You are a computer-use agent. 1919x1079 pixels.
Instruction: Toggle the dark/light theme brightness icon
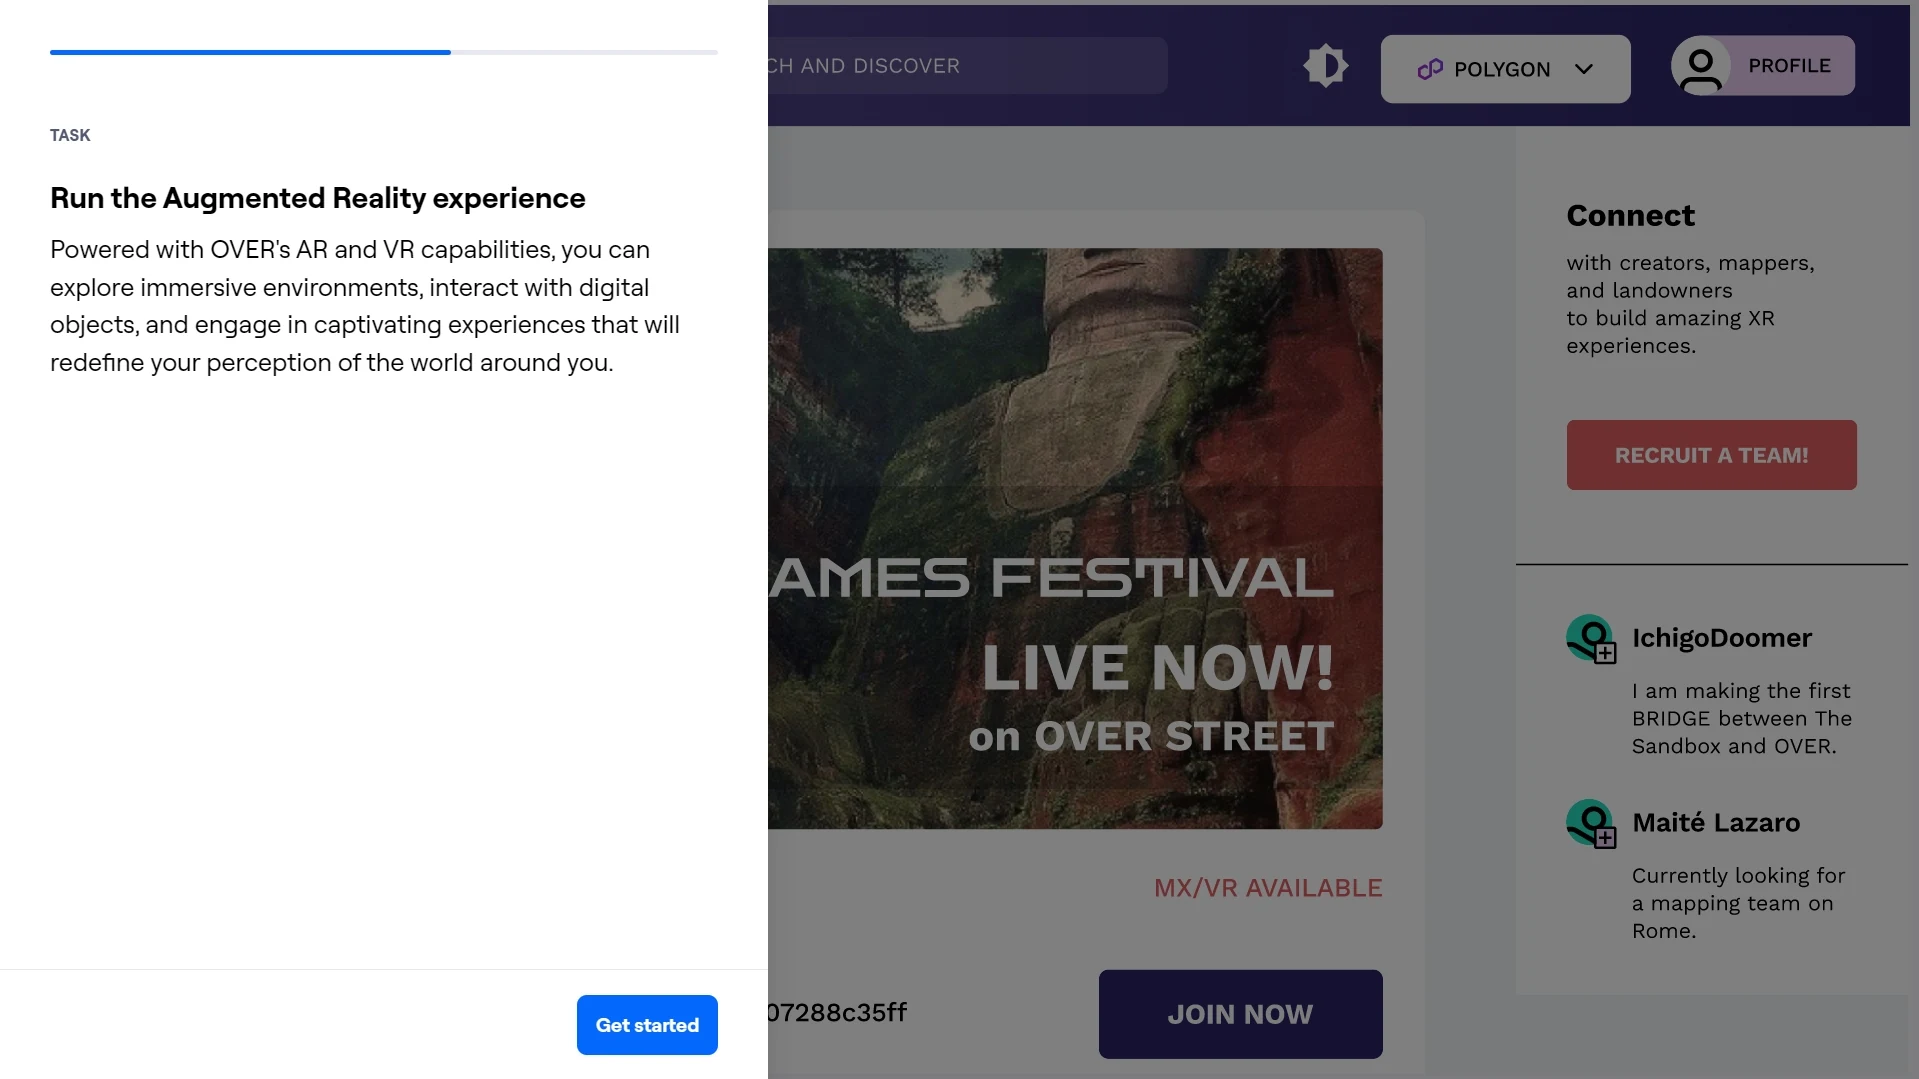pyautogui.click(x=1326, y=66)
